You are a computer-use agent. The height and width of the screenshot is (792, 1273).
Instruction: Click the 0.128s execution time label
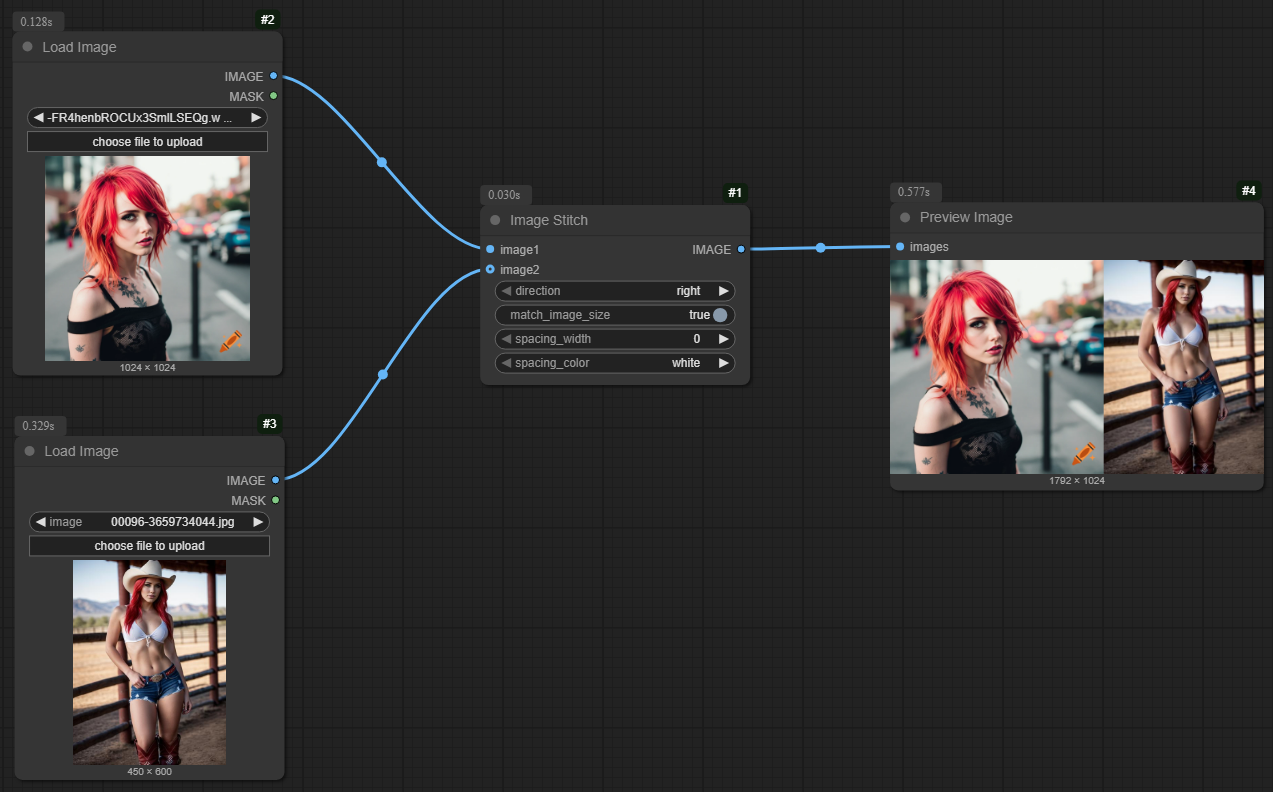[37, 21]
